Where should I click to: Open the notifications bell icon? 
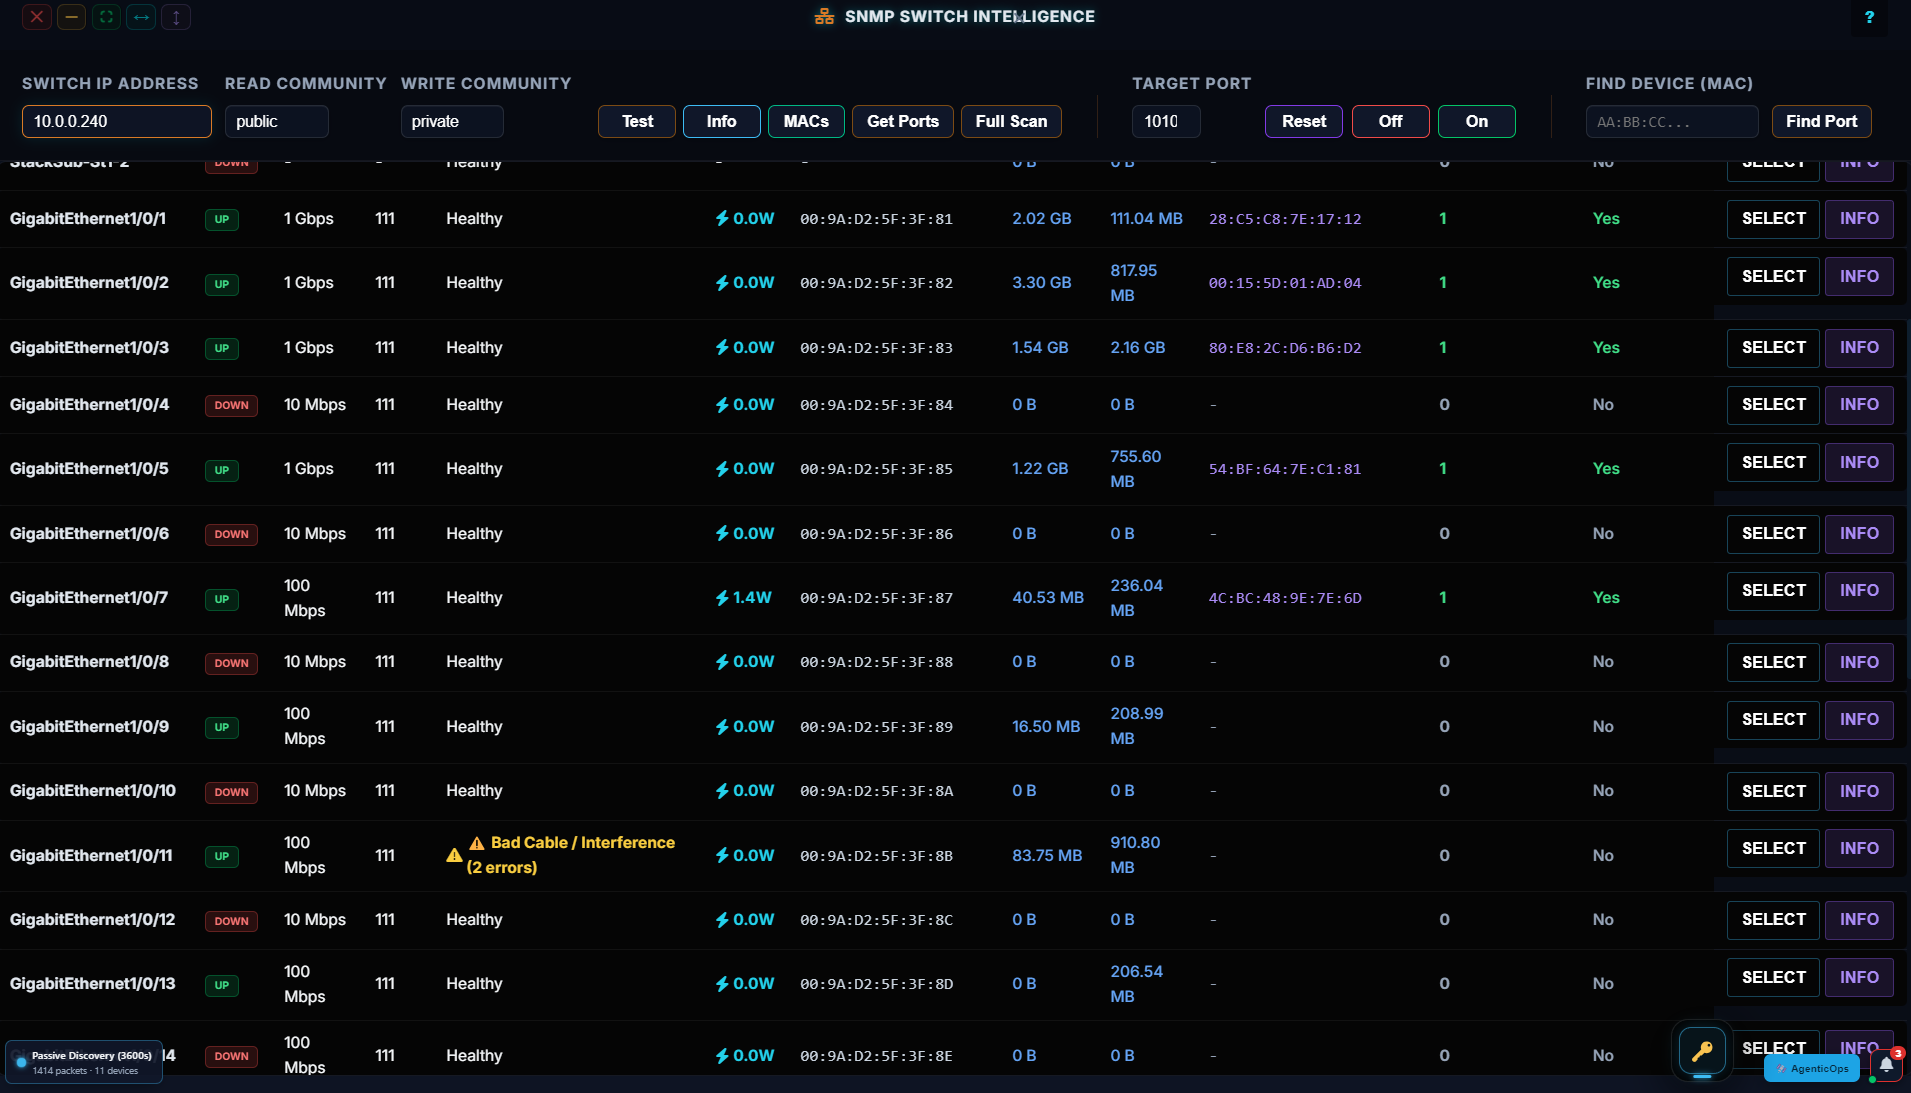click(x=1886, y=1064)
